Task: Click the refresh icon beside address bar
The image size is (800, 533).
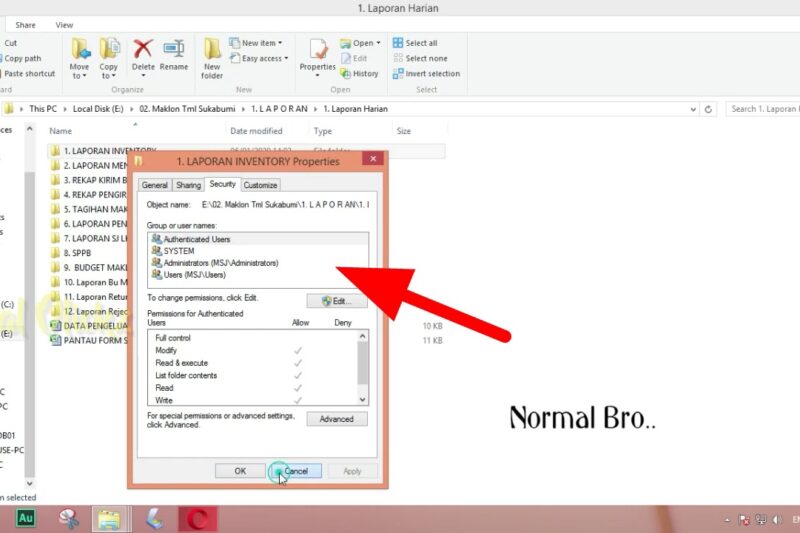Action: pyautogui.click(x=709, y=109)
